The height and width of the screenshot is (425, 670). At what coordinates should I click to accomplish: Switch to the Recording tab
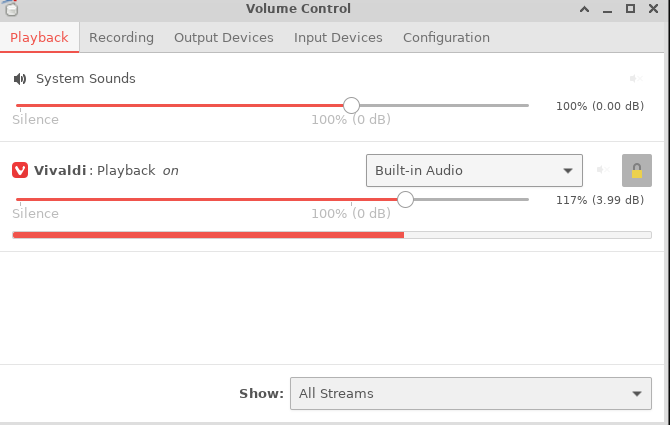[x=121, y=38]
